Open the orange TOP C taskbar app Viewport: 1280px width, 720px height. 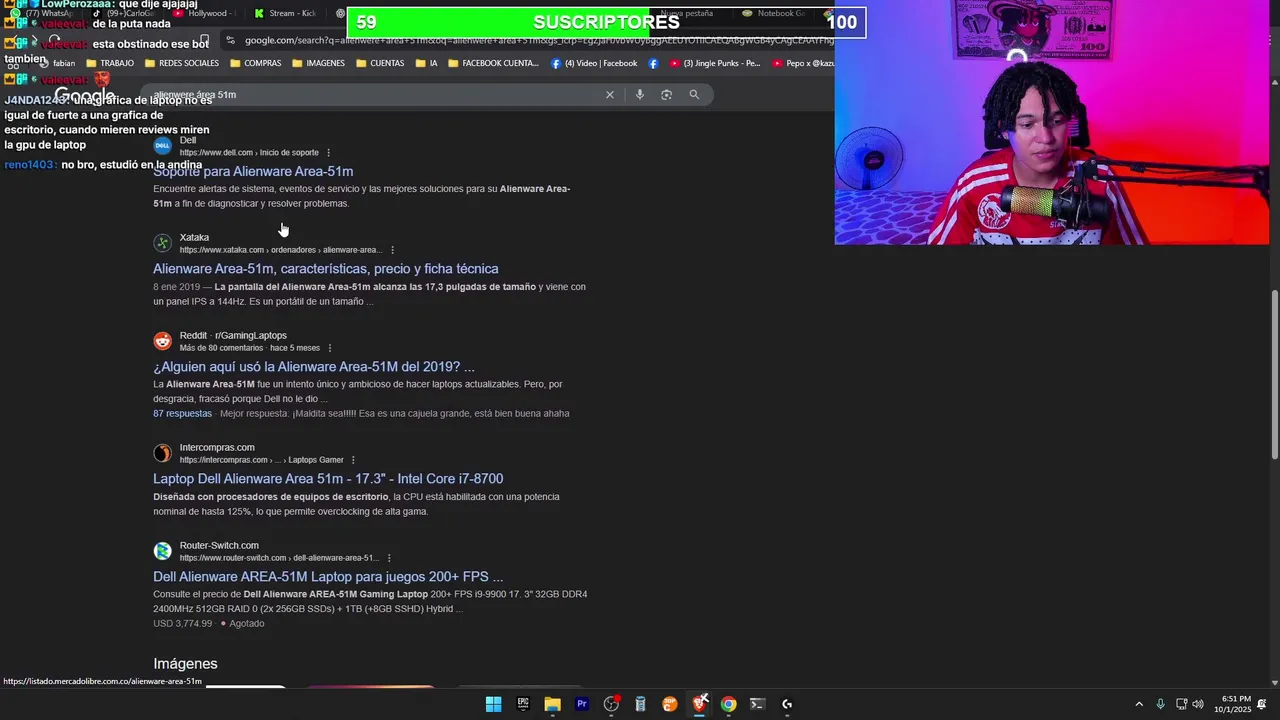670,704
